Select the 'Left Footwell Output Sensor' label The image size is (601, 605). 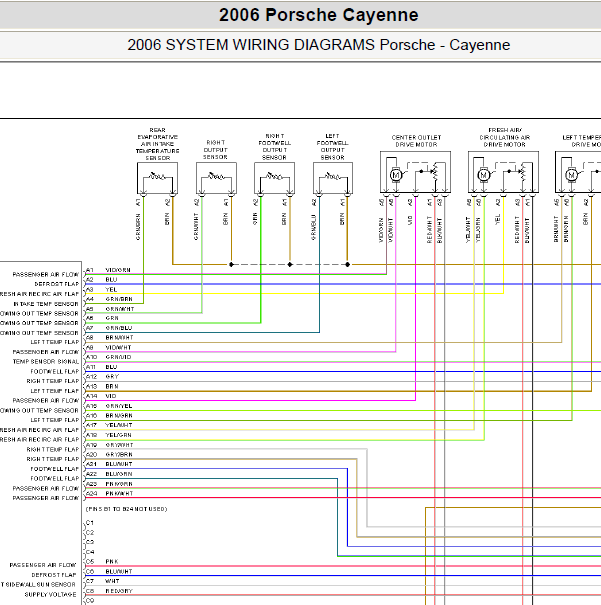pos(333,147)
